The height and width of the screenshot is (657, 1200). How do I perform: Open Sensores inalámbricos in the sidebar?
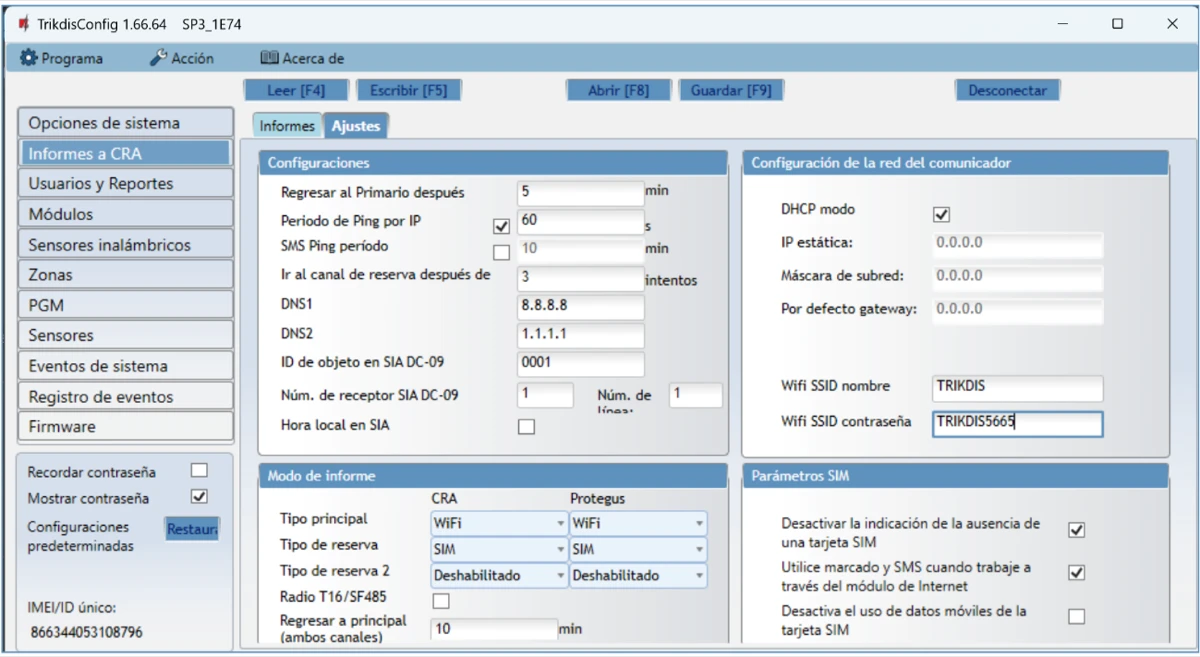pos(125,245)
